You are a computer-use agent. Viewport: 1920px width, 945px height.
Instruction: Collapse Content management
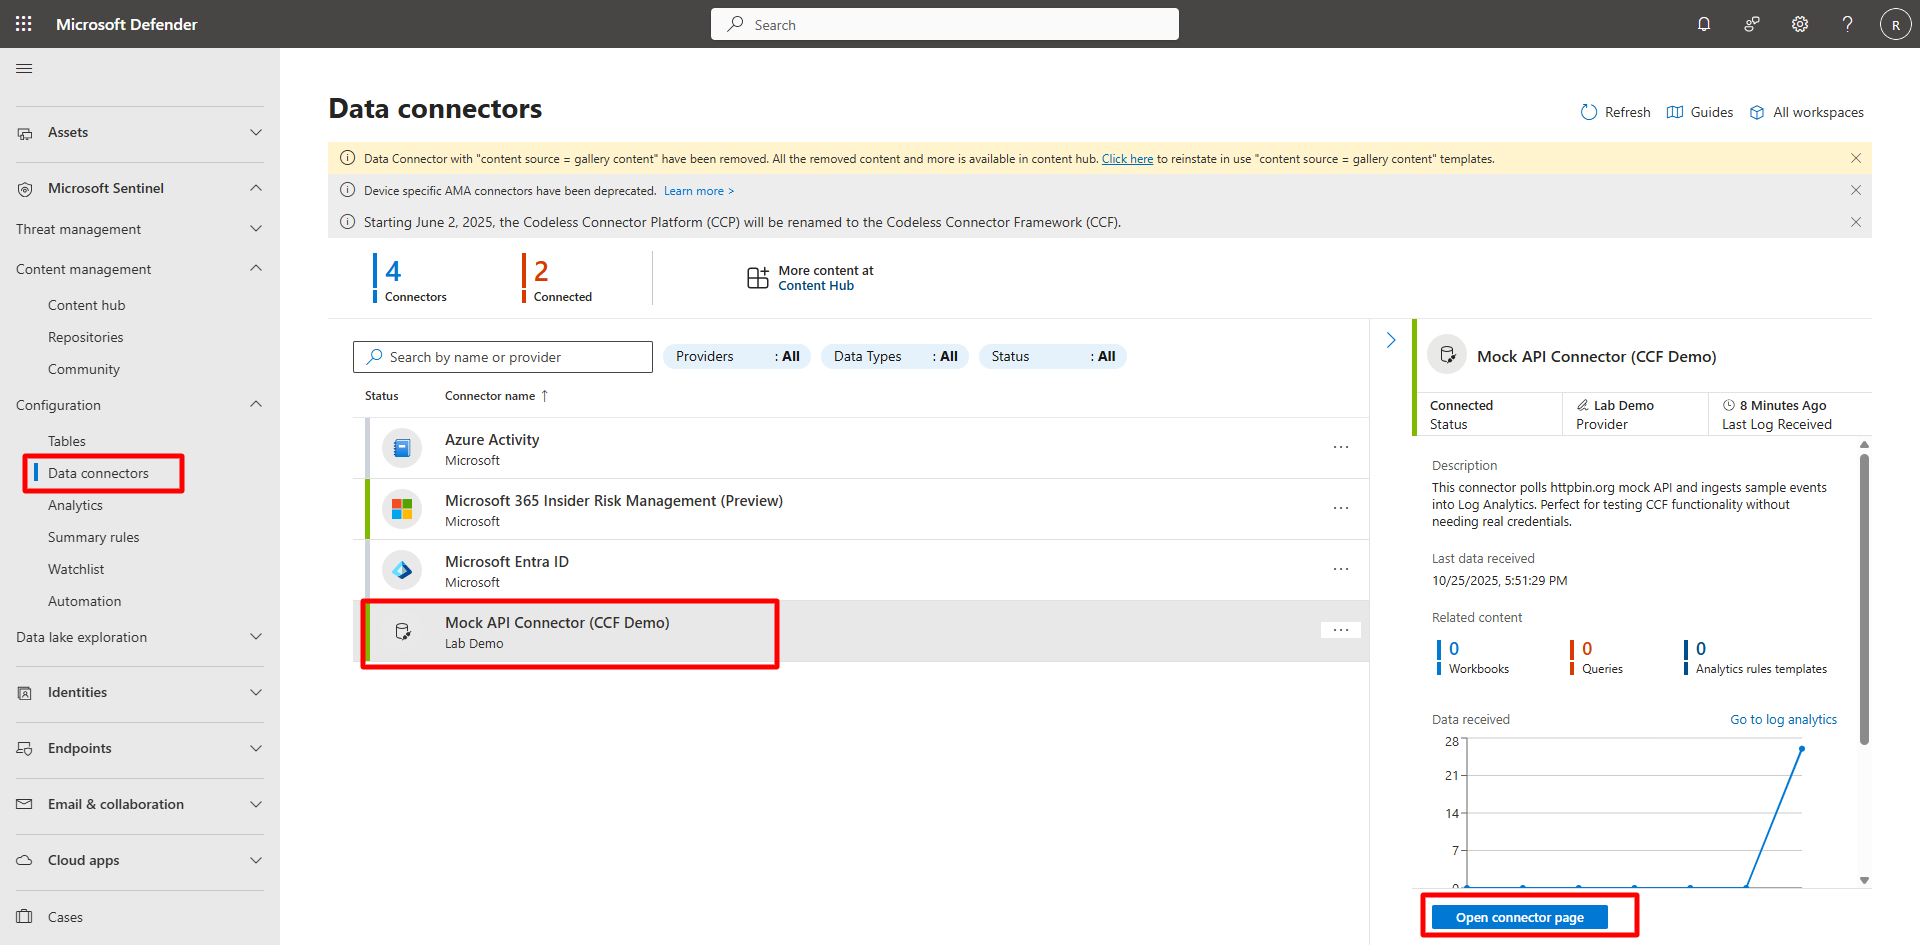tap(256, 268)
